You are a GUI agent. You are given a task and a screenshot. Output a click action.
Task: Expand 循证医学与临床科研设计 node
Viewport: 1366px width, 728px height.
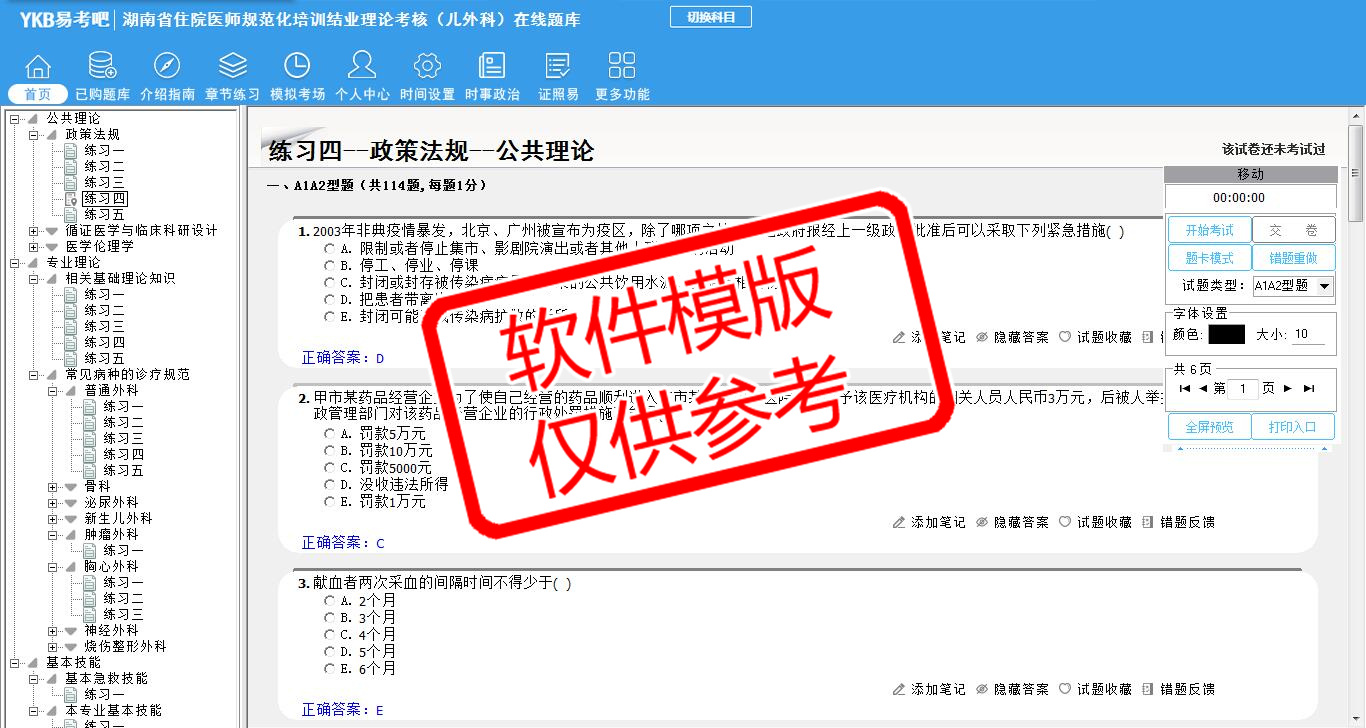[34, 231]
